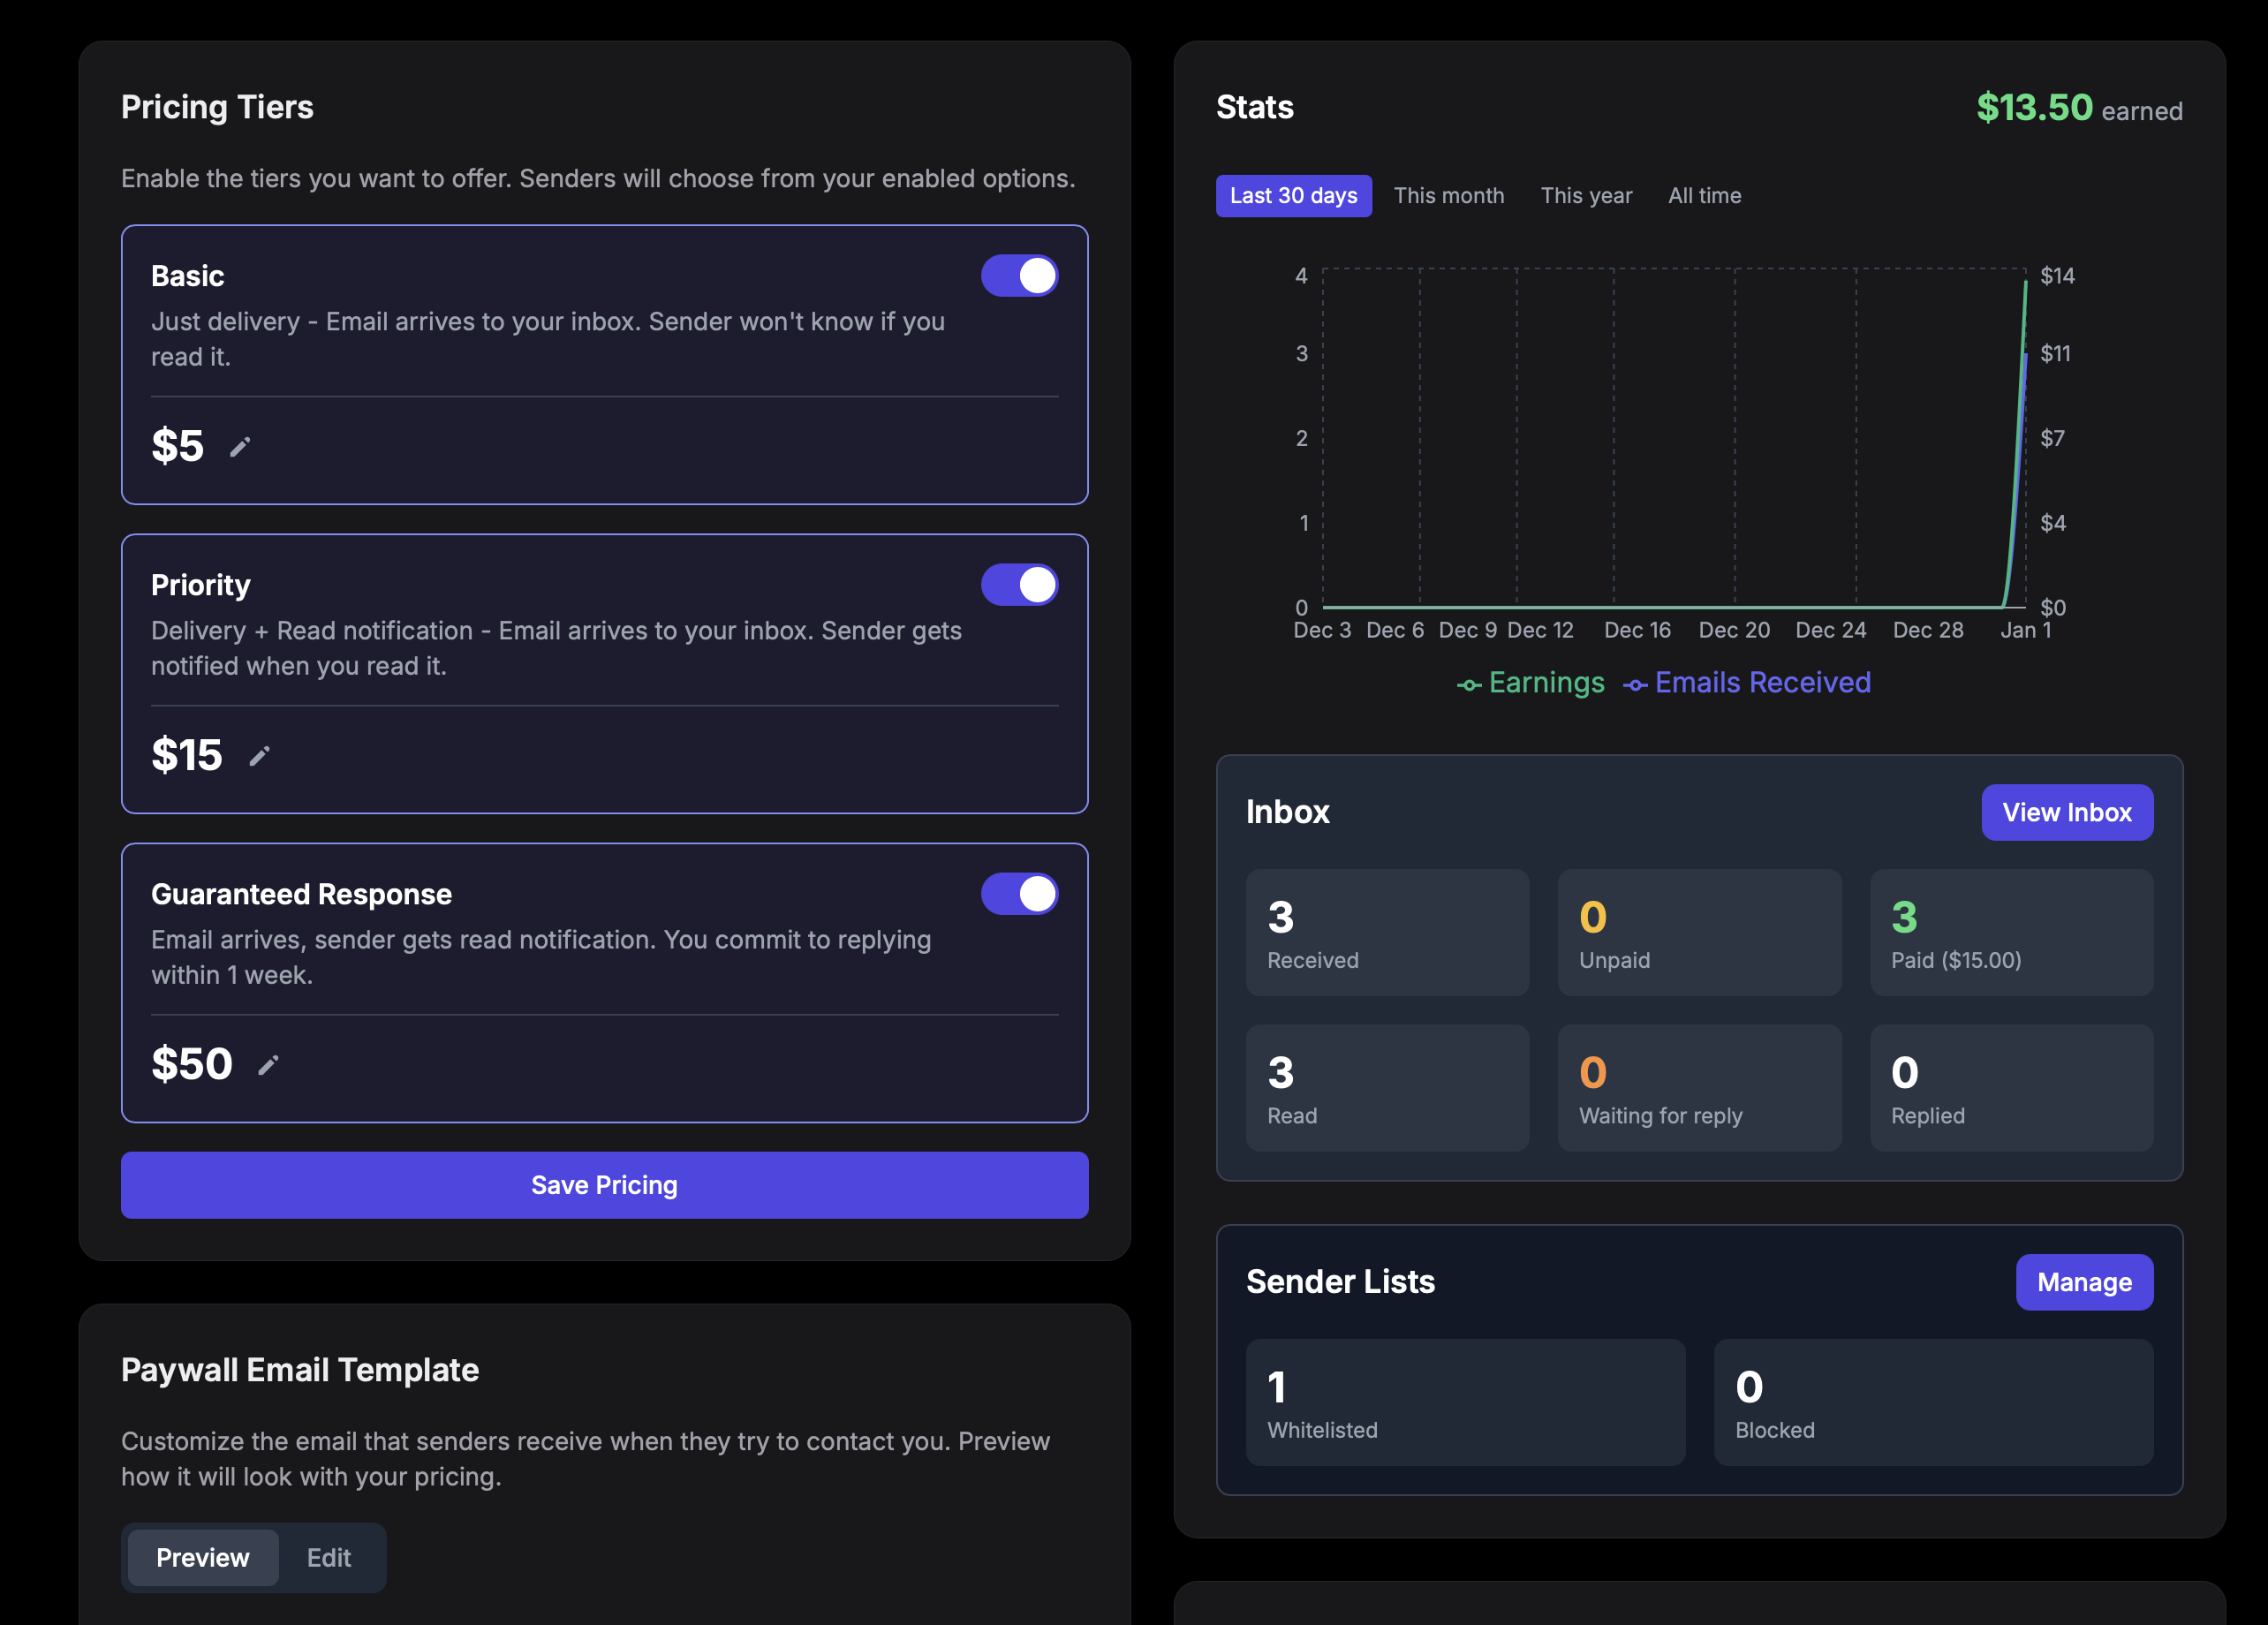Select the Last 30 days filter

click(x=1293, y=195)
